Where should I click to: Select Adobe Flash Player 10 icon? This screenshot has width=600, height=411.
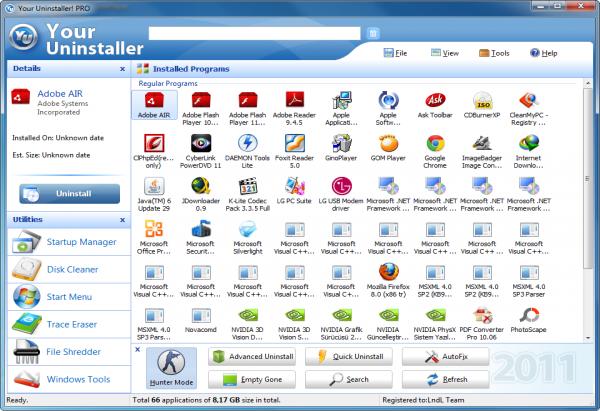(201, 109)
